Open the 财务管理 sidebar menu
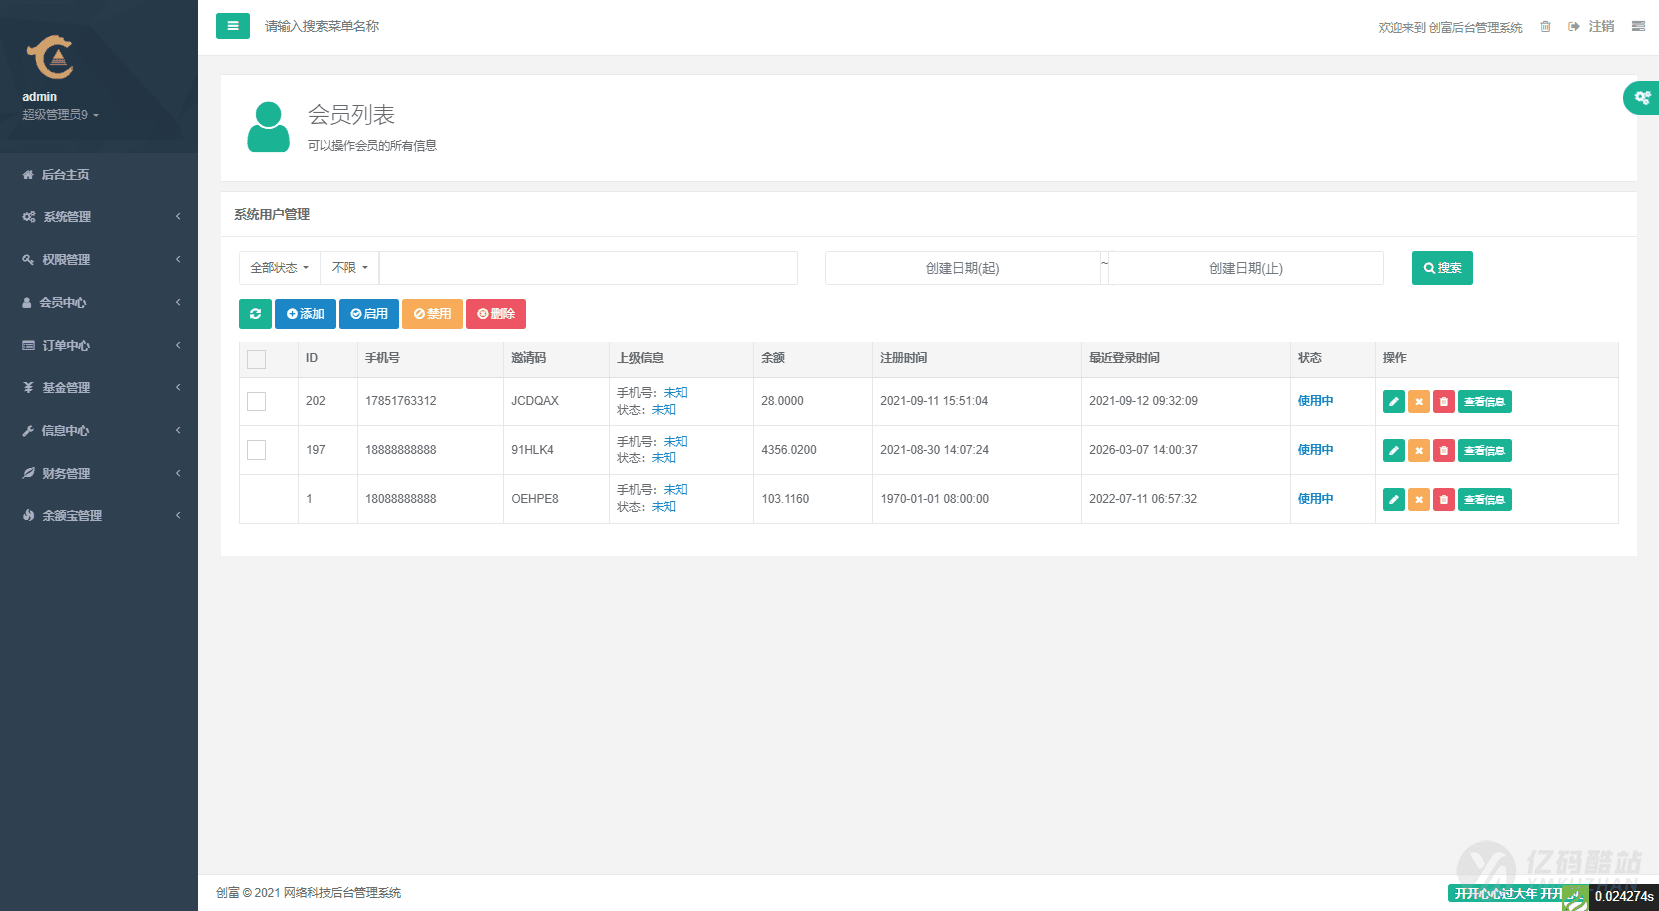 point(98,473)
